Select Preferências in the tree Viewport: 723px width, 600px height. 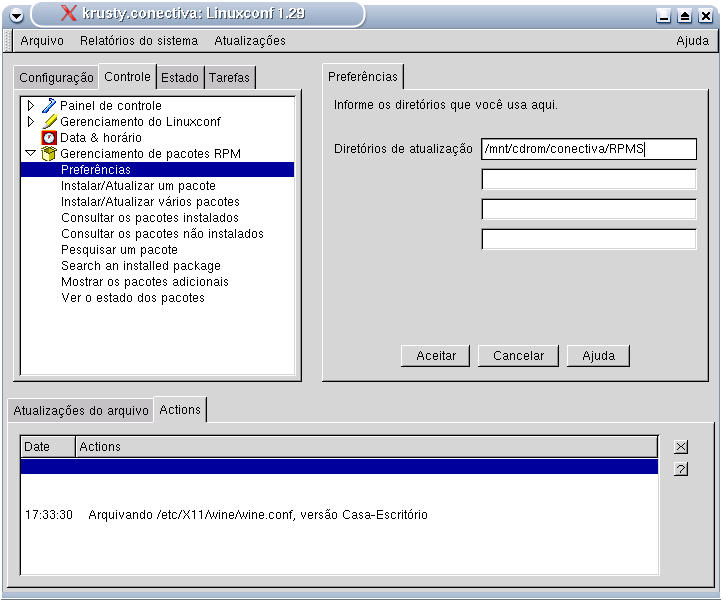click(157, 170)
